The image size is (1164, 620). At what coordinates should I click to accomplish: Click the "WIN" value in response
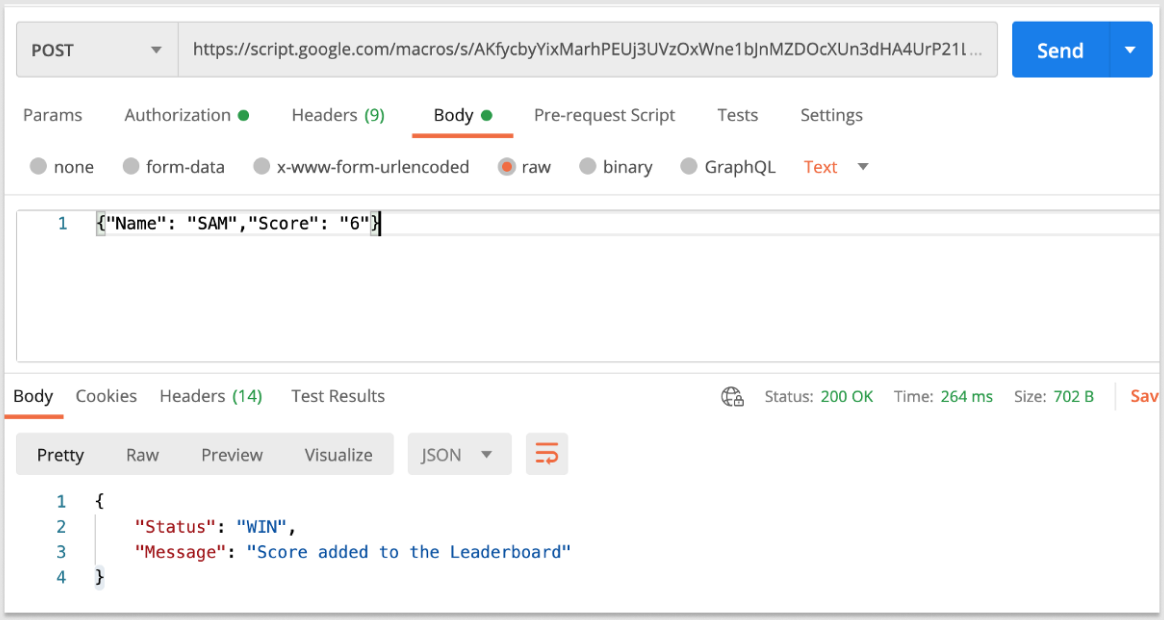(x=261, y=526)
